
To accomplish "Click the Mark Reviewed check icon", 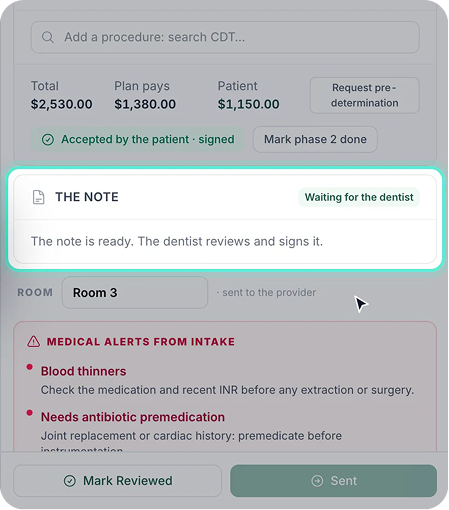I will coord(70,481).
